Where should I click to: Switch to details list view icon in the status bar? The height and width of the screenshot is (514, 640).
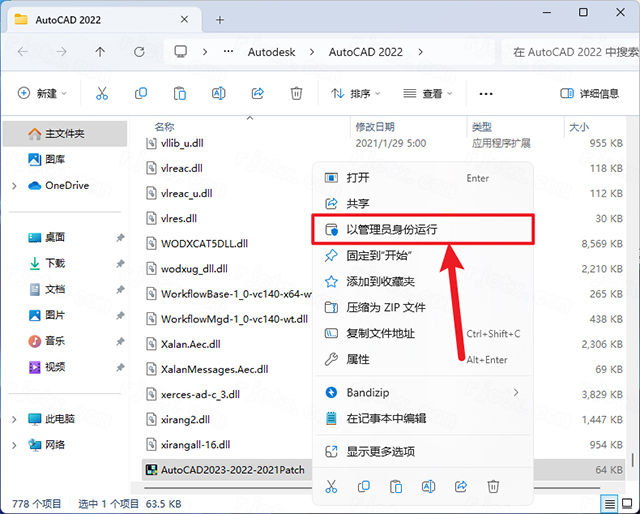(609, 504)
